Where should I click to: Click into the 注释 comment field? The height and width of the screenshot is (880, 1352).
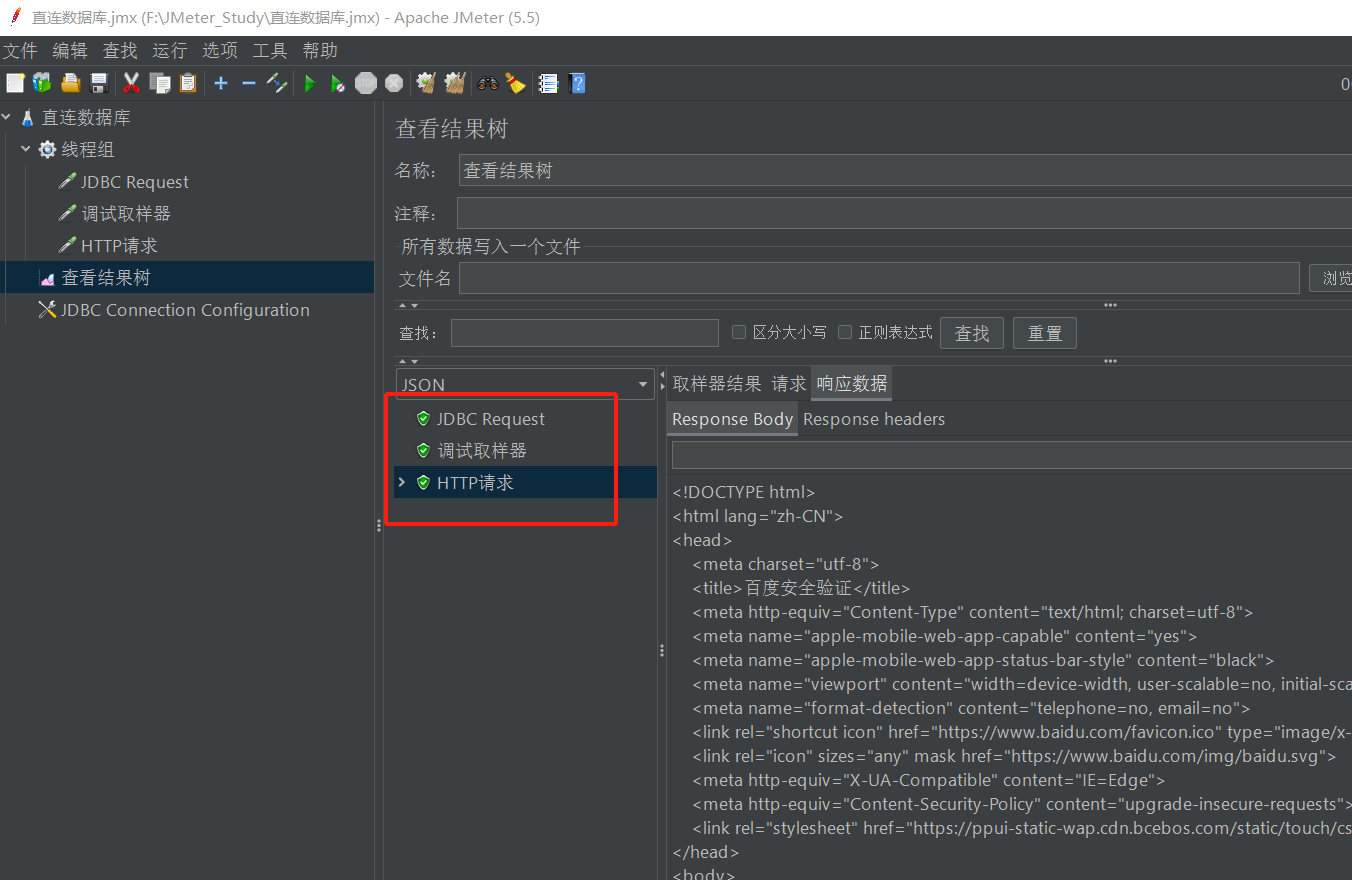point(904,213)
